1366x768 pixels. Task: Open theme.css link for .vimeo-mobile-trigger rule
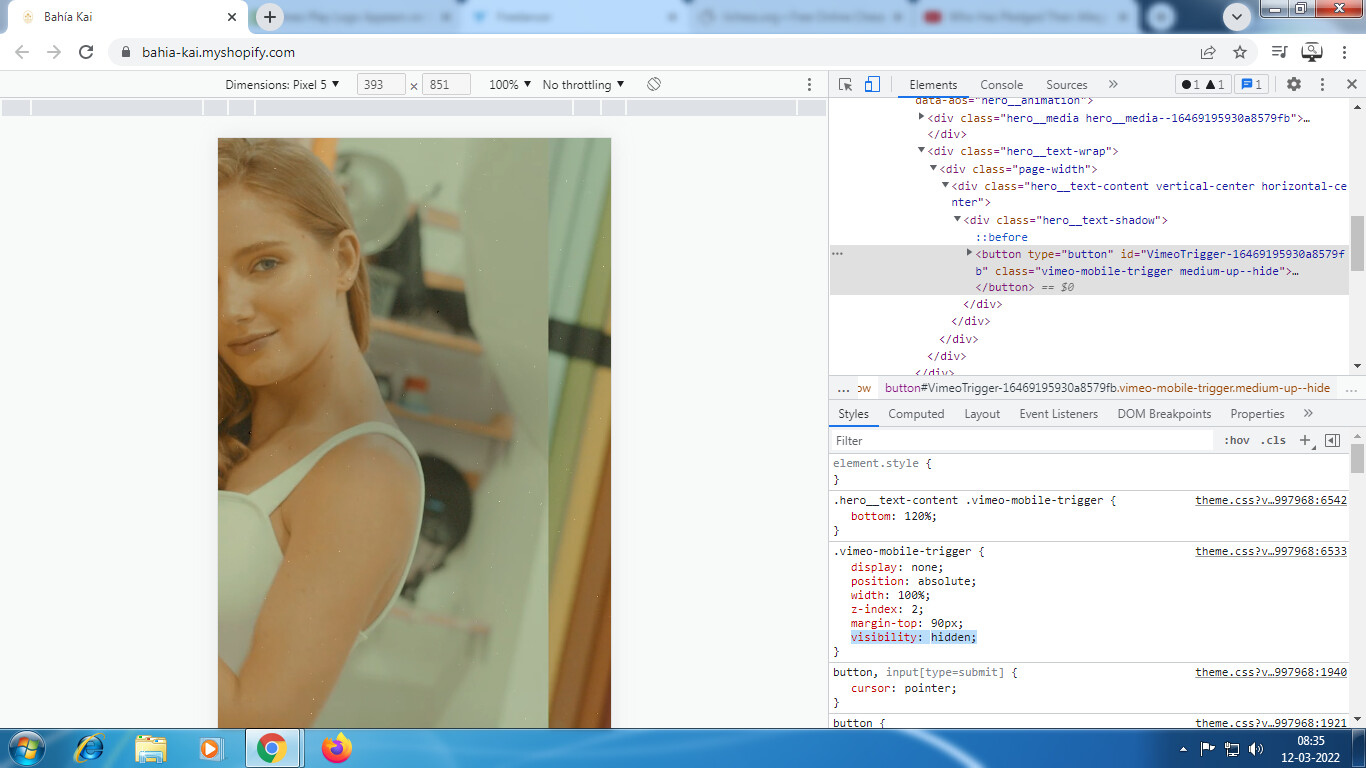[x=1270, y=551]
